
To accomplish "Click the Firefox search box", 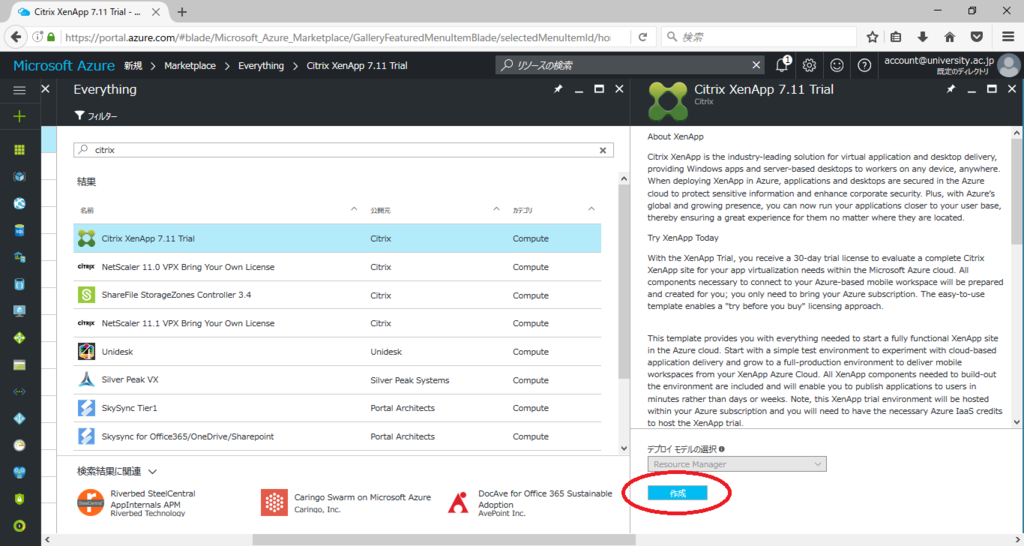I will [x=758, y=37].
